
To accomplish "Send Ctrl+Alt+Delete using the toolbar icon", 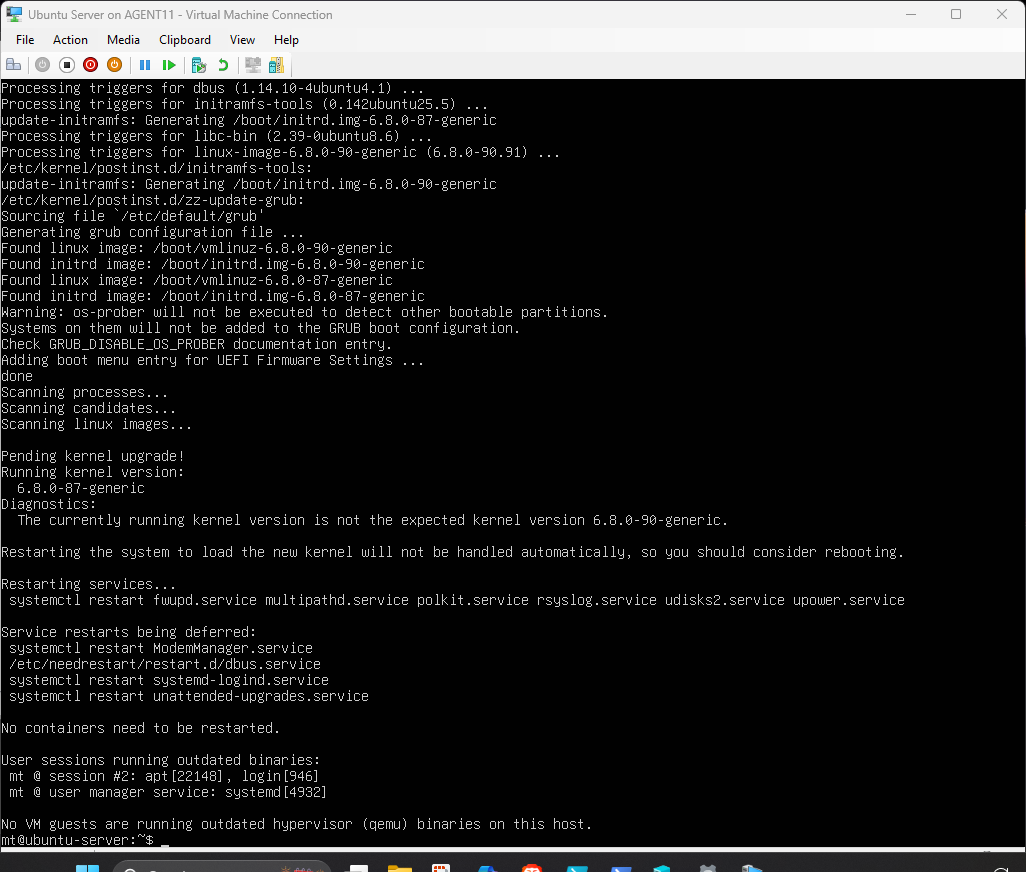I will pos(14,65).
